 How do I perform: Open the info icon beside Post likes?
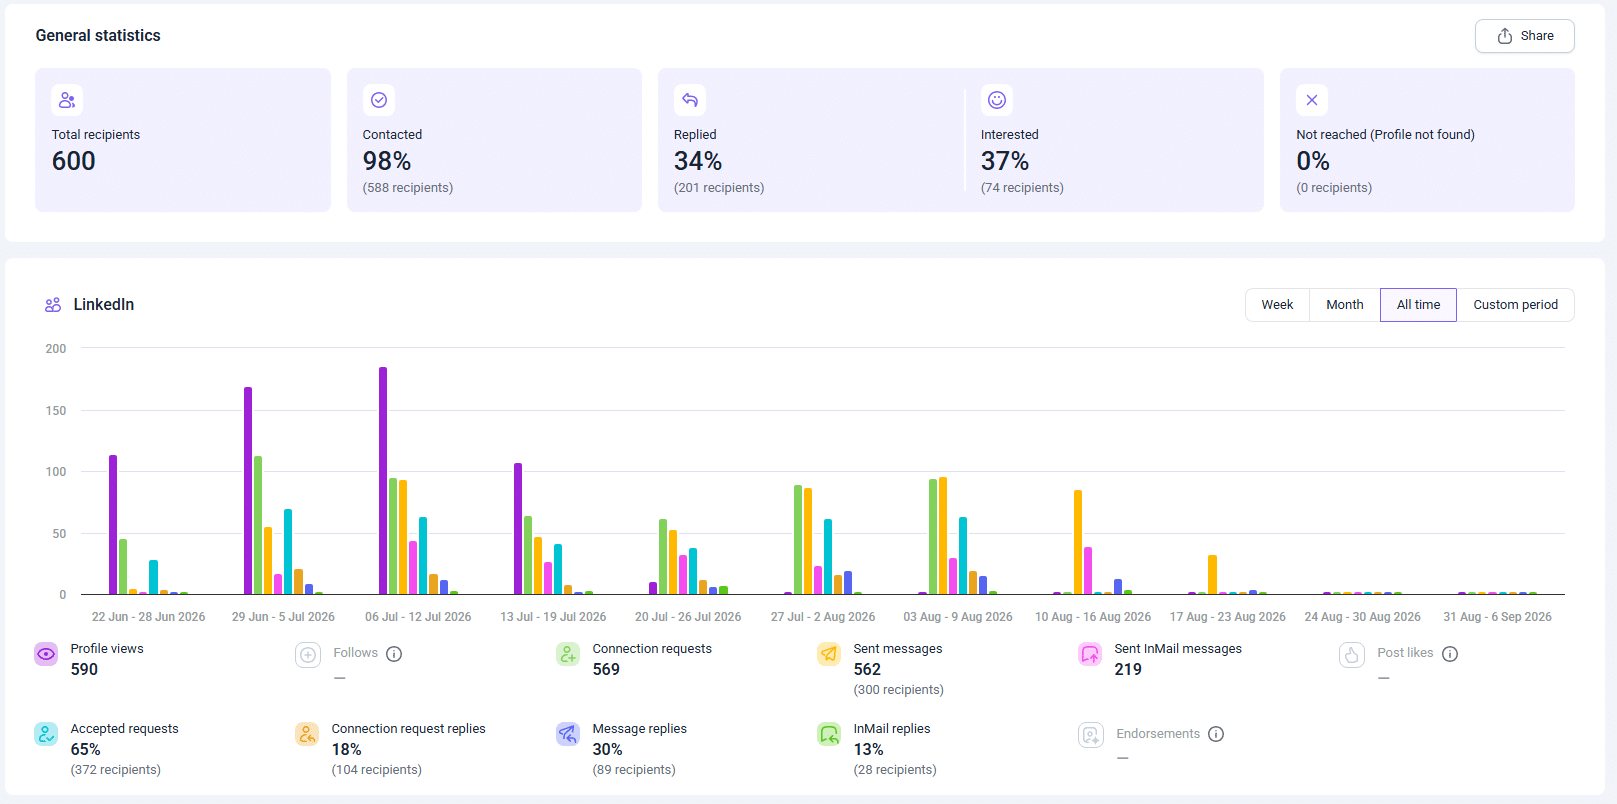[1450, 654]
